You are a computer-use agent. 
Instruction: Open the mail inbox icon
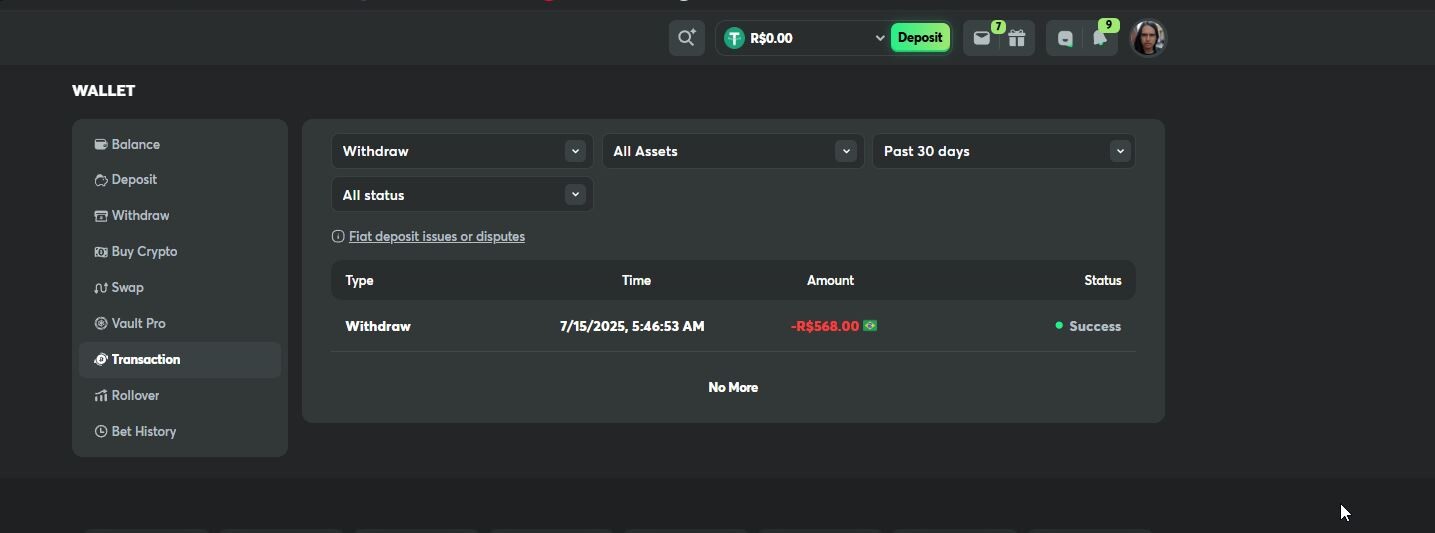point(981,38)
